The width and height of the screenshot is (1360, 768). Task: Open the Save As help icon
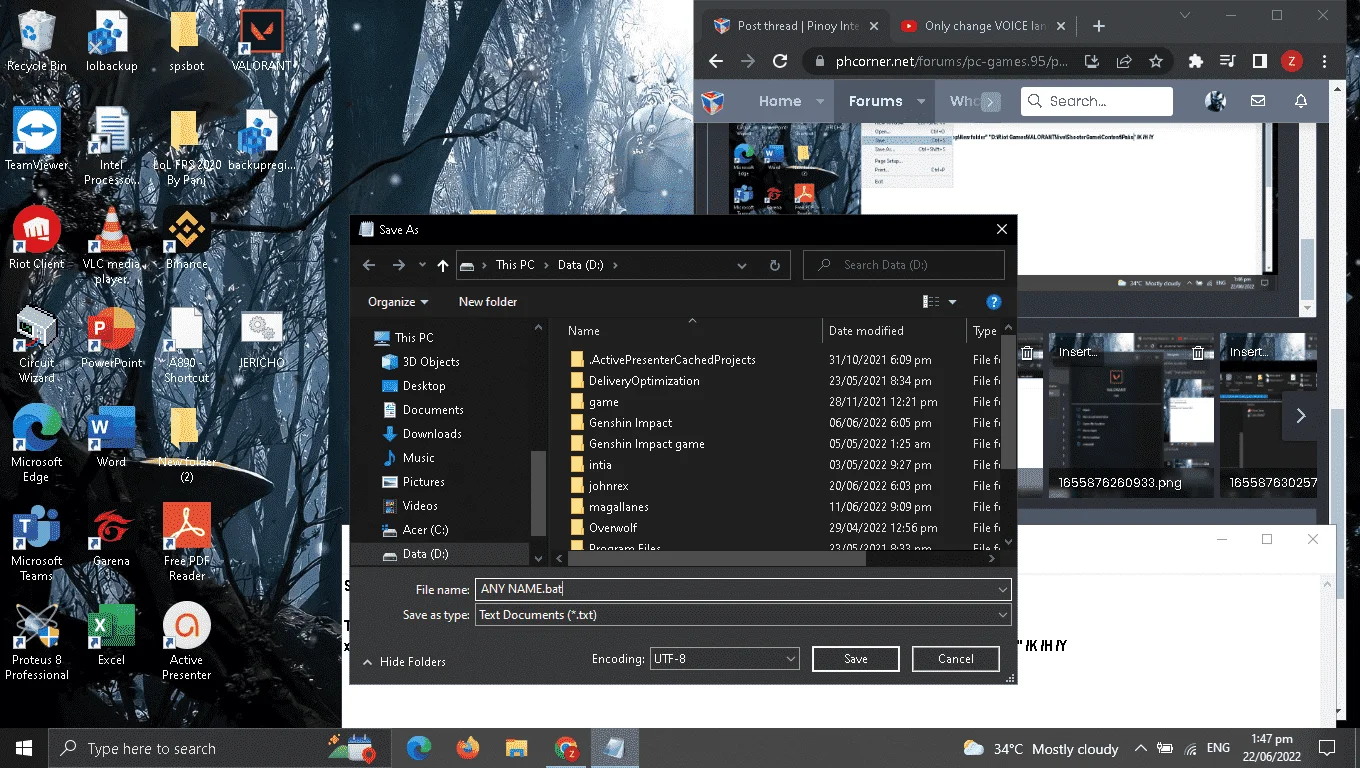[994, 301]
